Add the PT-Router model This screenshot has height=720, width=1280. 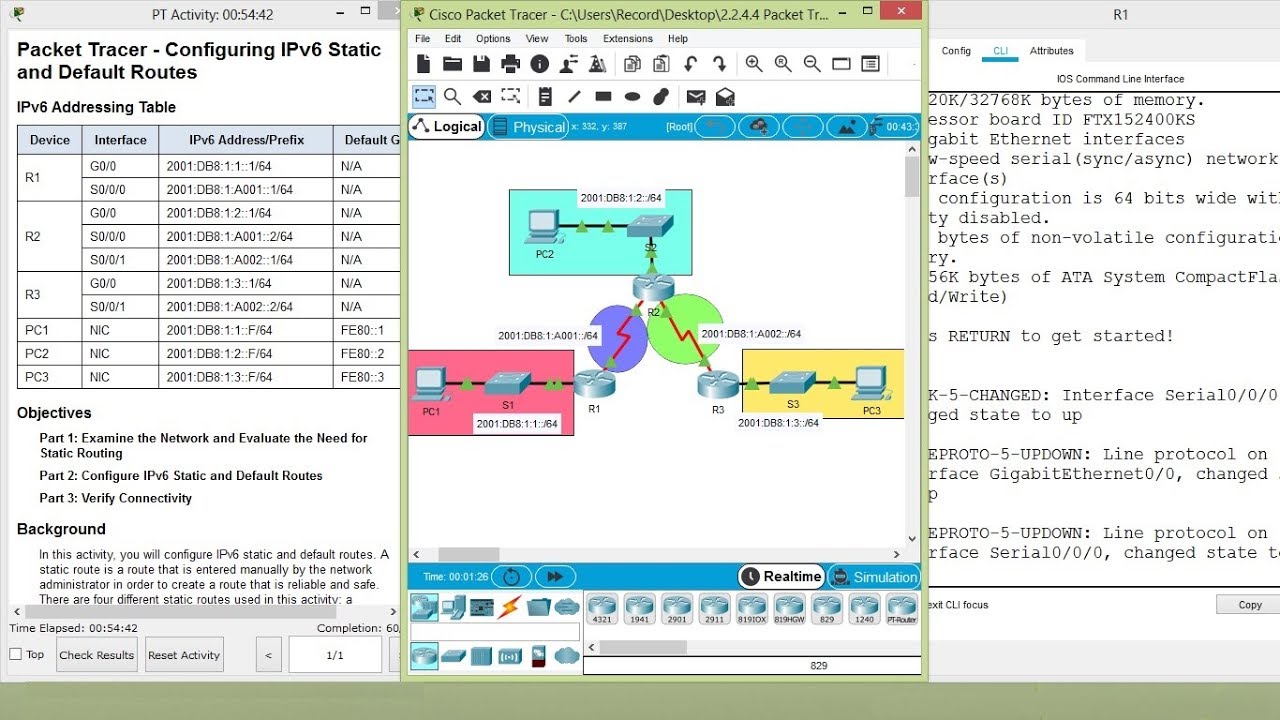coord(902,607)
